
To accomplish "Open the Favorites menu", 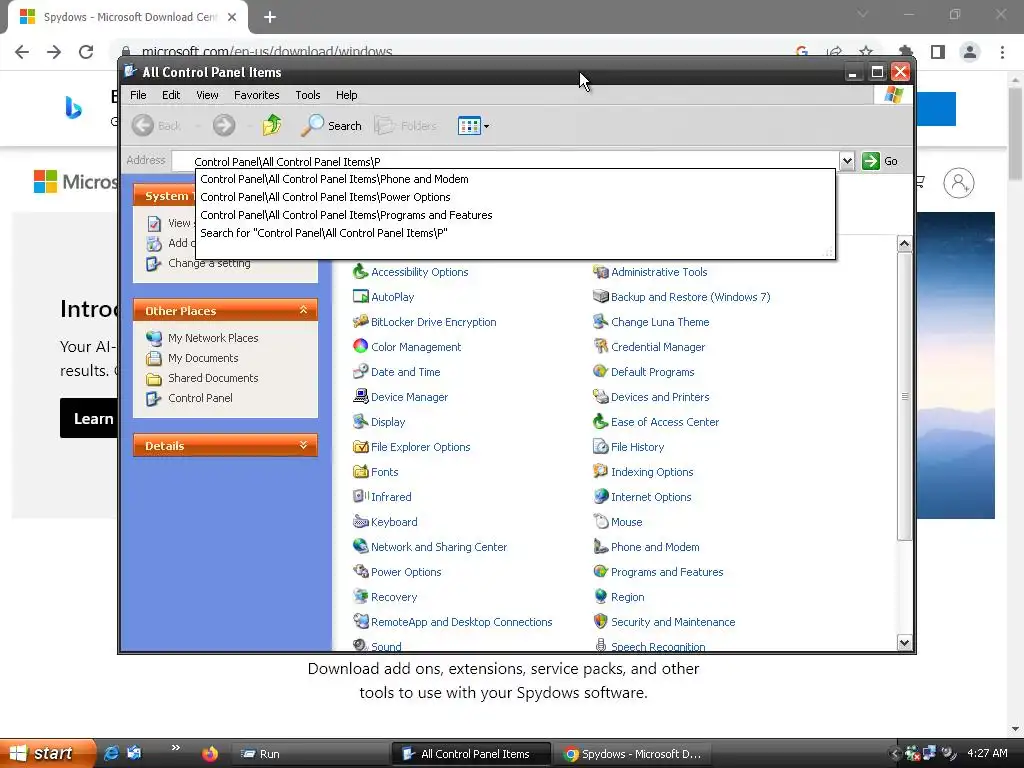I will point(257,95).
